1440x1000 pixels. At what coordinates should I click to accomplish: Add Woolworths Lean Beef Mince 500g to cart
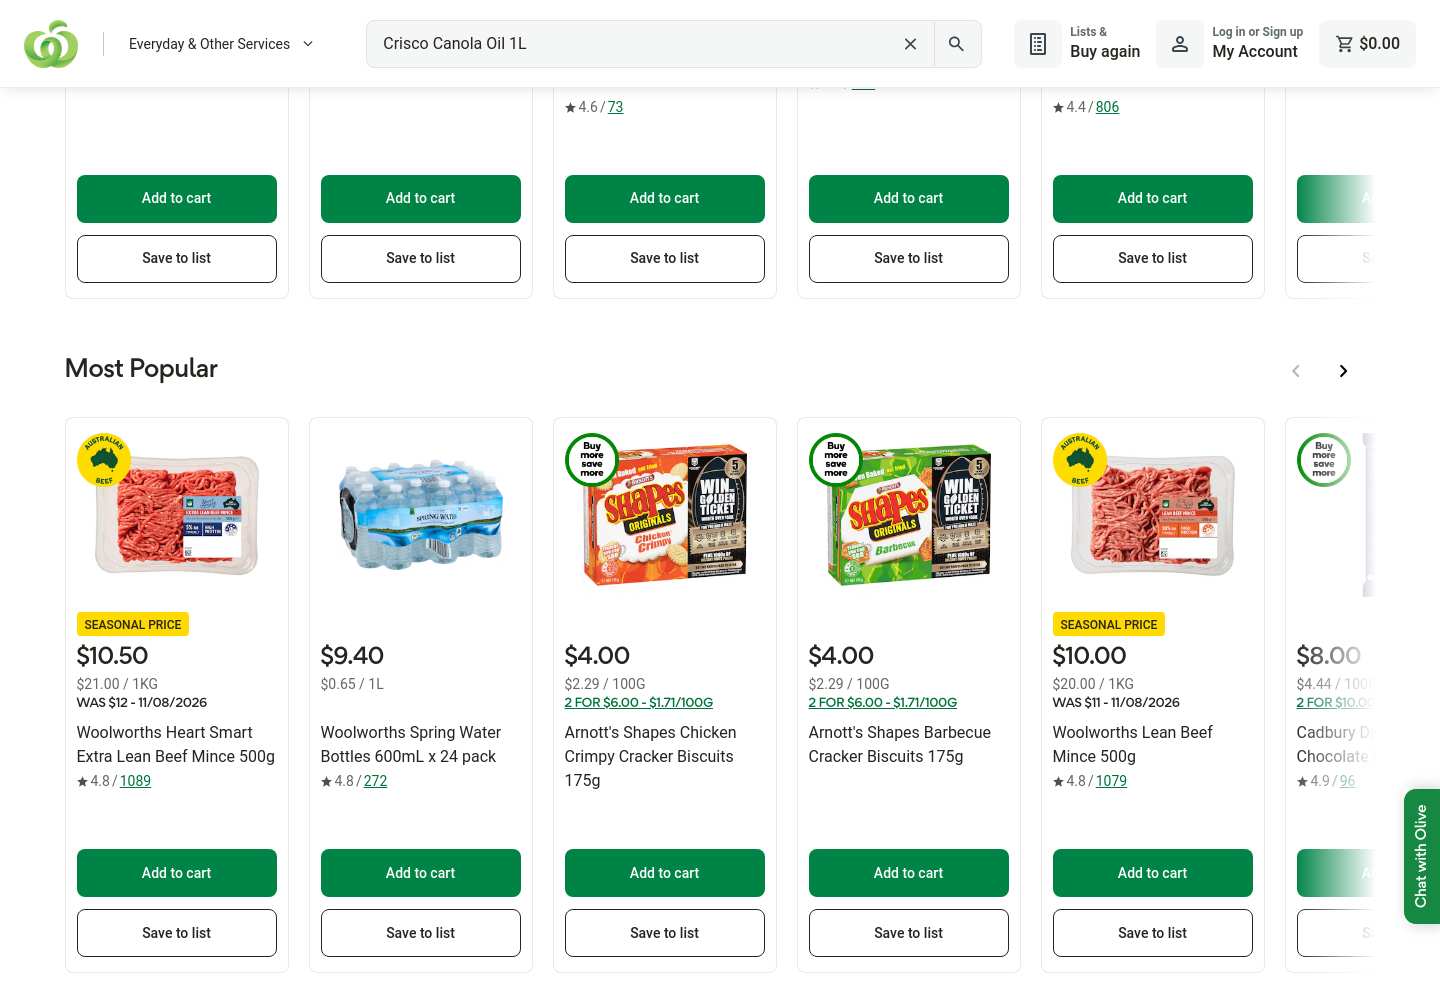click(1153, 873)
